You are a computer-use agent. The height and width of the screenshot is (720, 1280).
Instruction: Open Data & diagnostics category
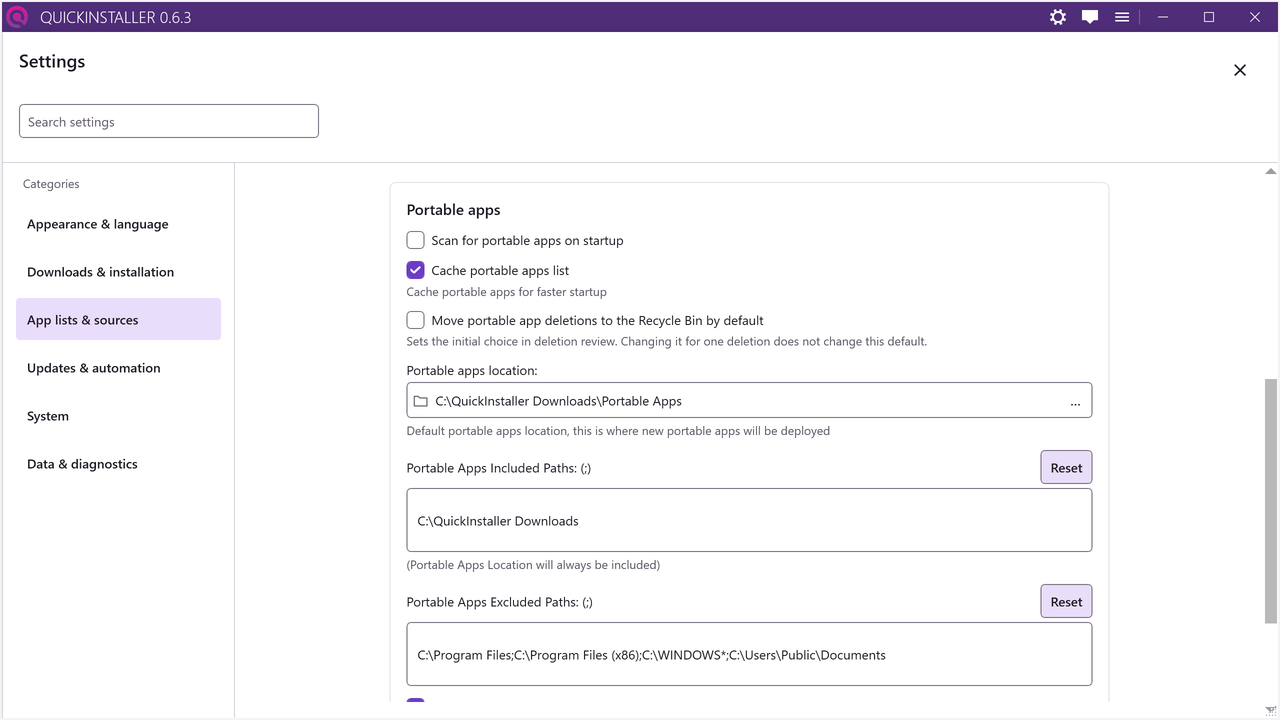tap(118, 464)
